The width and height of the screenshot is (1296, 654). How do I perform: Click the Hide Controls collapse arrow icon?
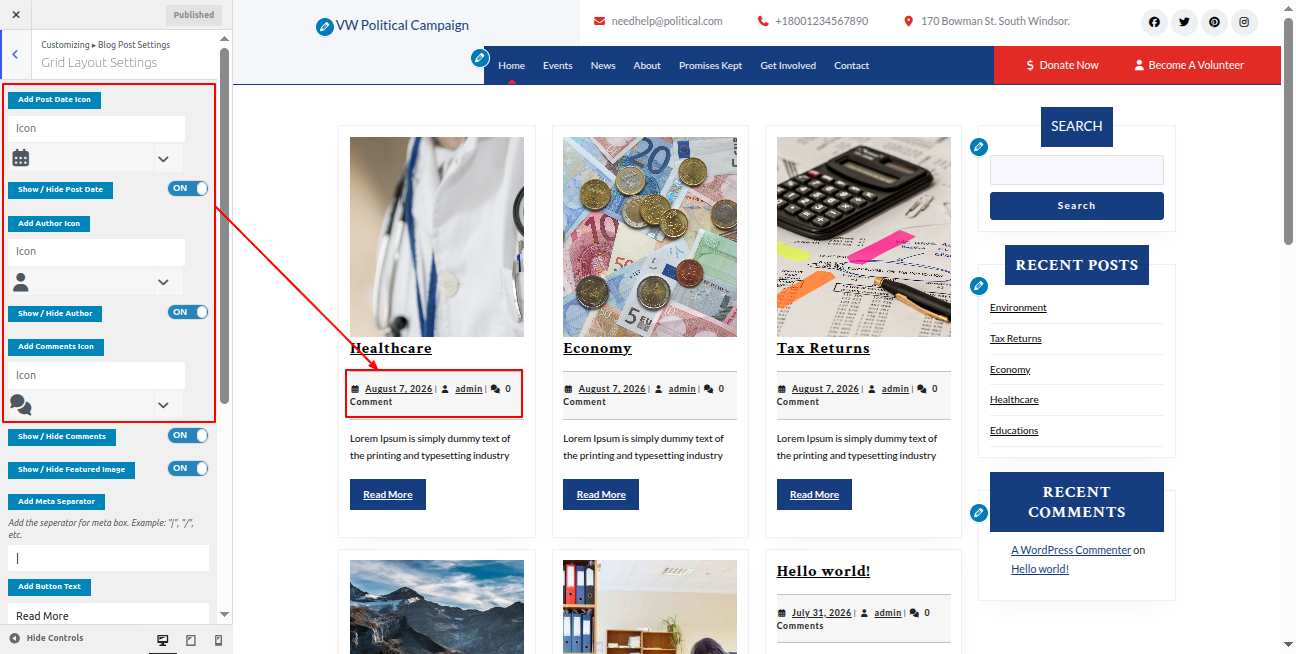pyautogui.click(x=15, y=638)
